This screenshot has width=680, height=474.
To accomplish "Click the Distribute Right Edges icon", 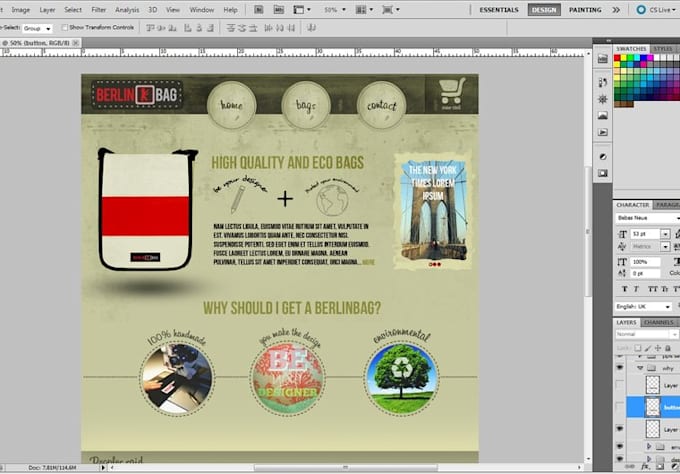I will tap(291, 28).
